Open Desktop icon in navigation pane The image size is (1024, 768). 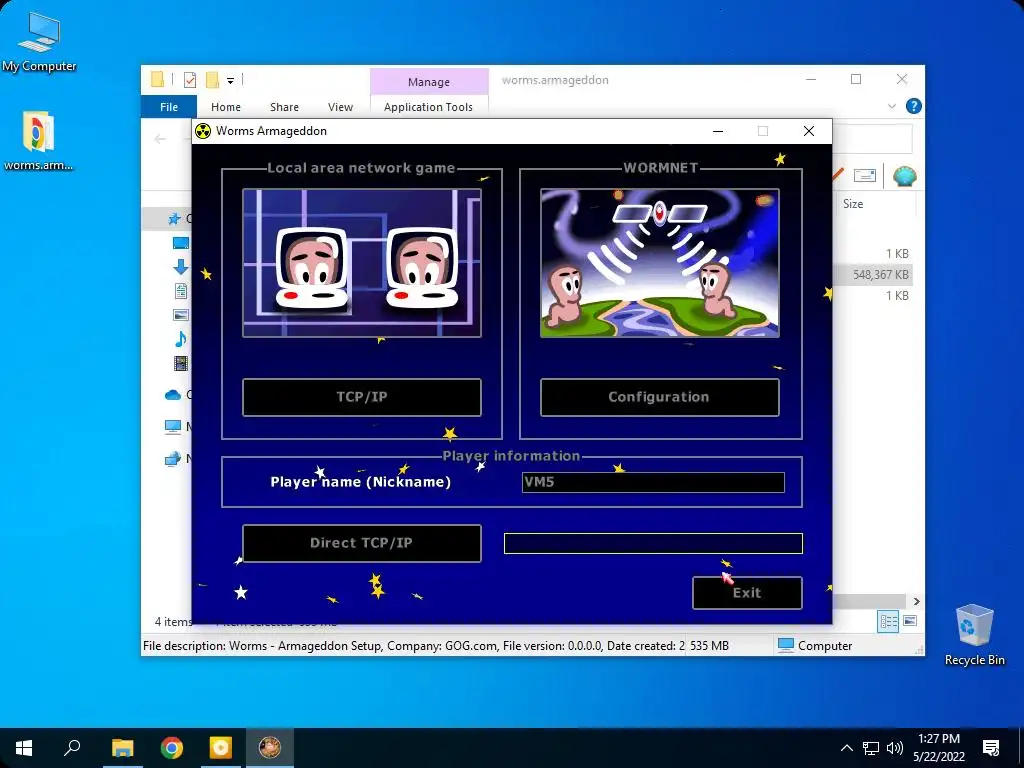pyautogui.click(x=181, y=244)
